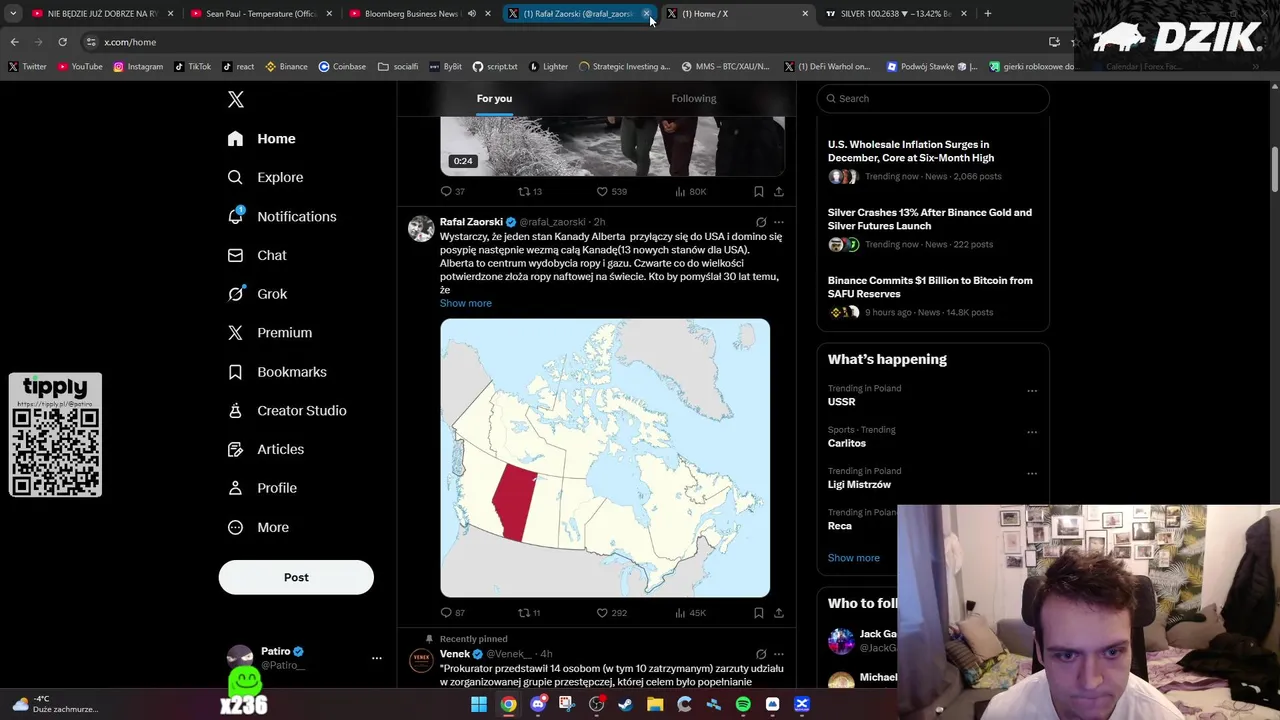The height and width of the screenshot is (720, 1280).
Task: Open Rafał Zaorski profile name
Action: pyautogui.click(x=471, y=222)
